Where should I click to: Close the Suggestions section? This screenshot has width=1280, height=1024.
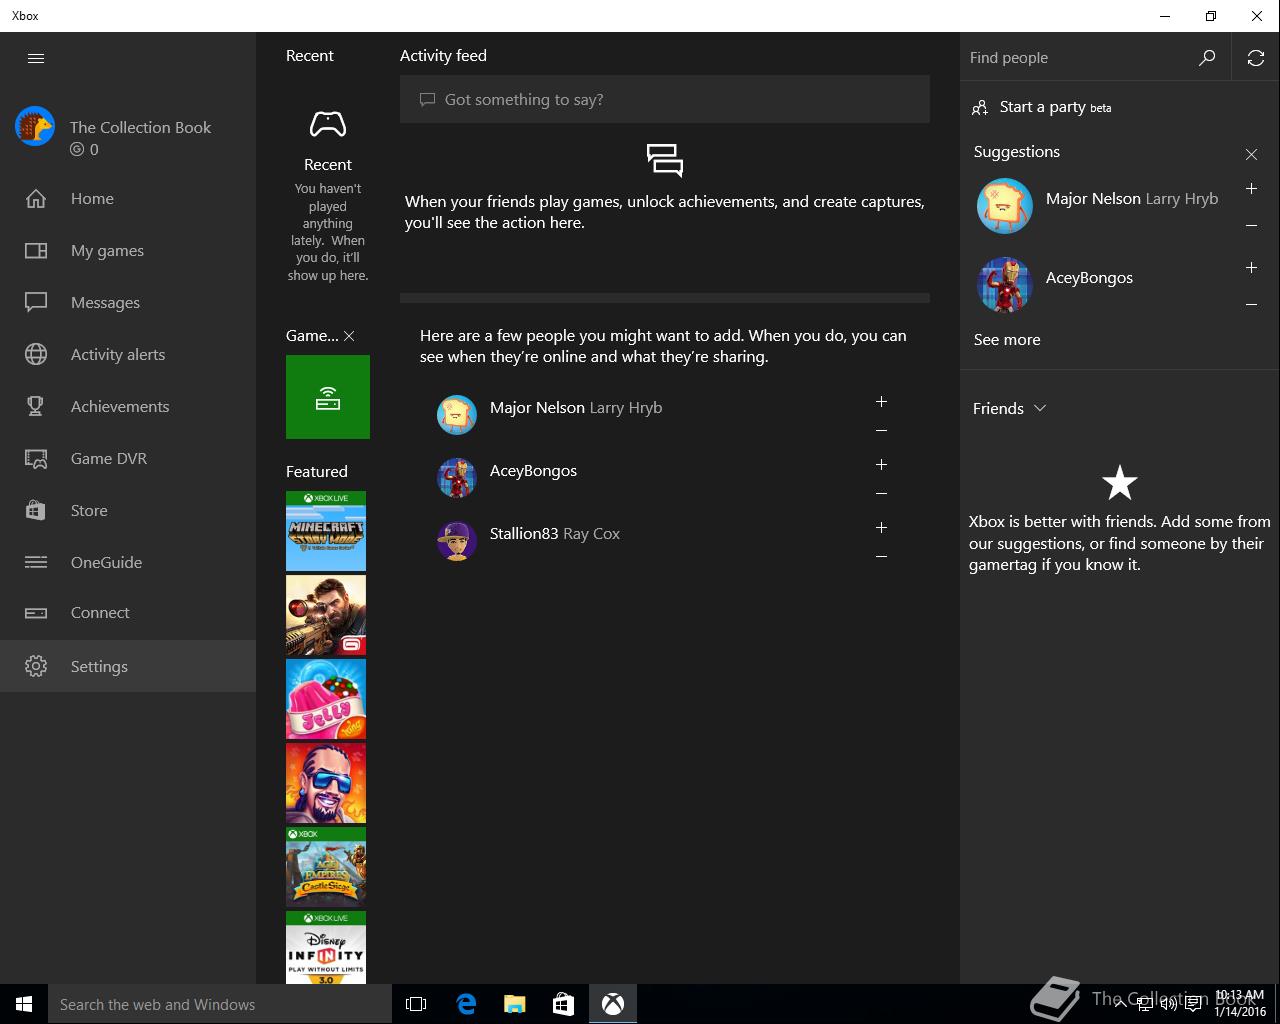(1251, 154)
